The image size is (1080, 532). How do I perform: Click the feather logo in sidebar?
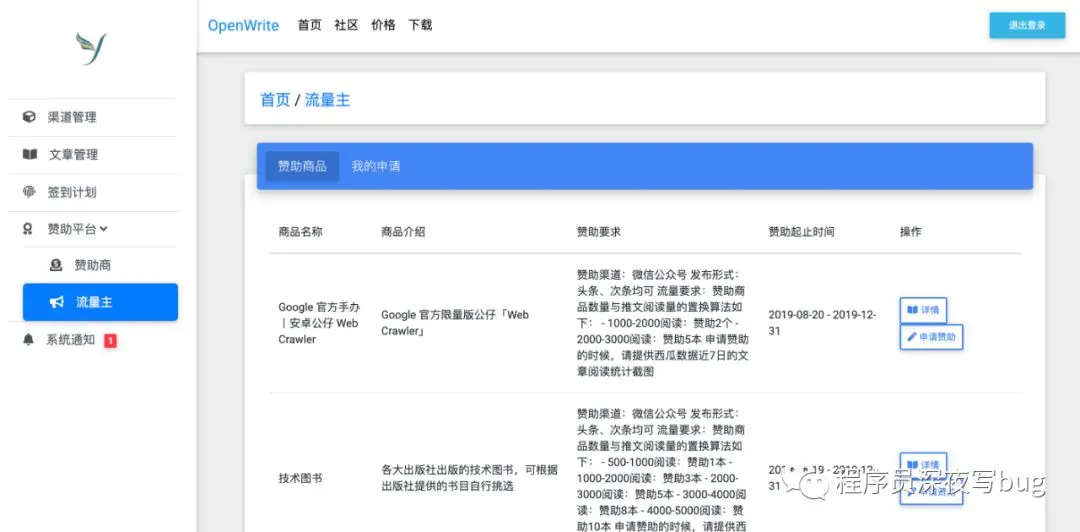point(92,49)
